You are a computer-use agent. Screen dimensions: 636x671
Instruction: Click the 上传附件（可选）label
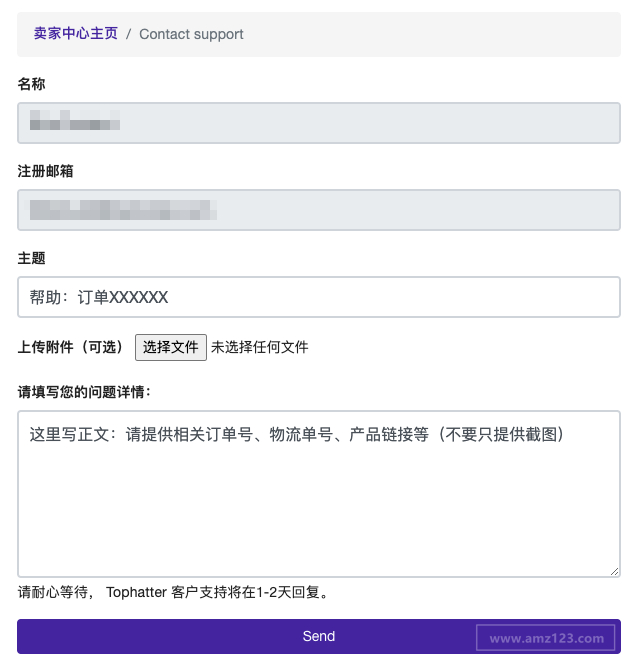point(70,348)
